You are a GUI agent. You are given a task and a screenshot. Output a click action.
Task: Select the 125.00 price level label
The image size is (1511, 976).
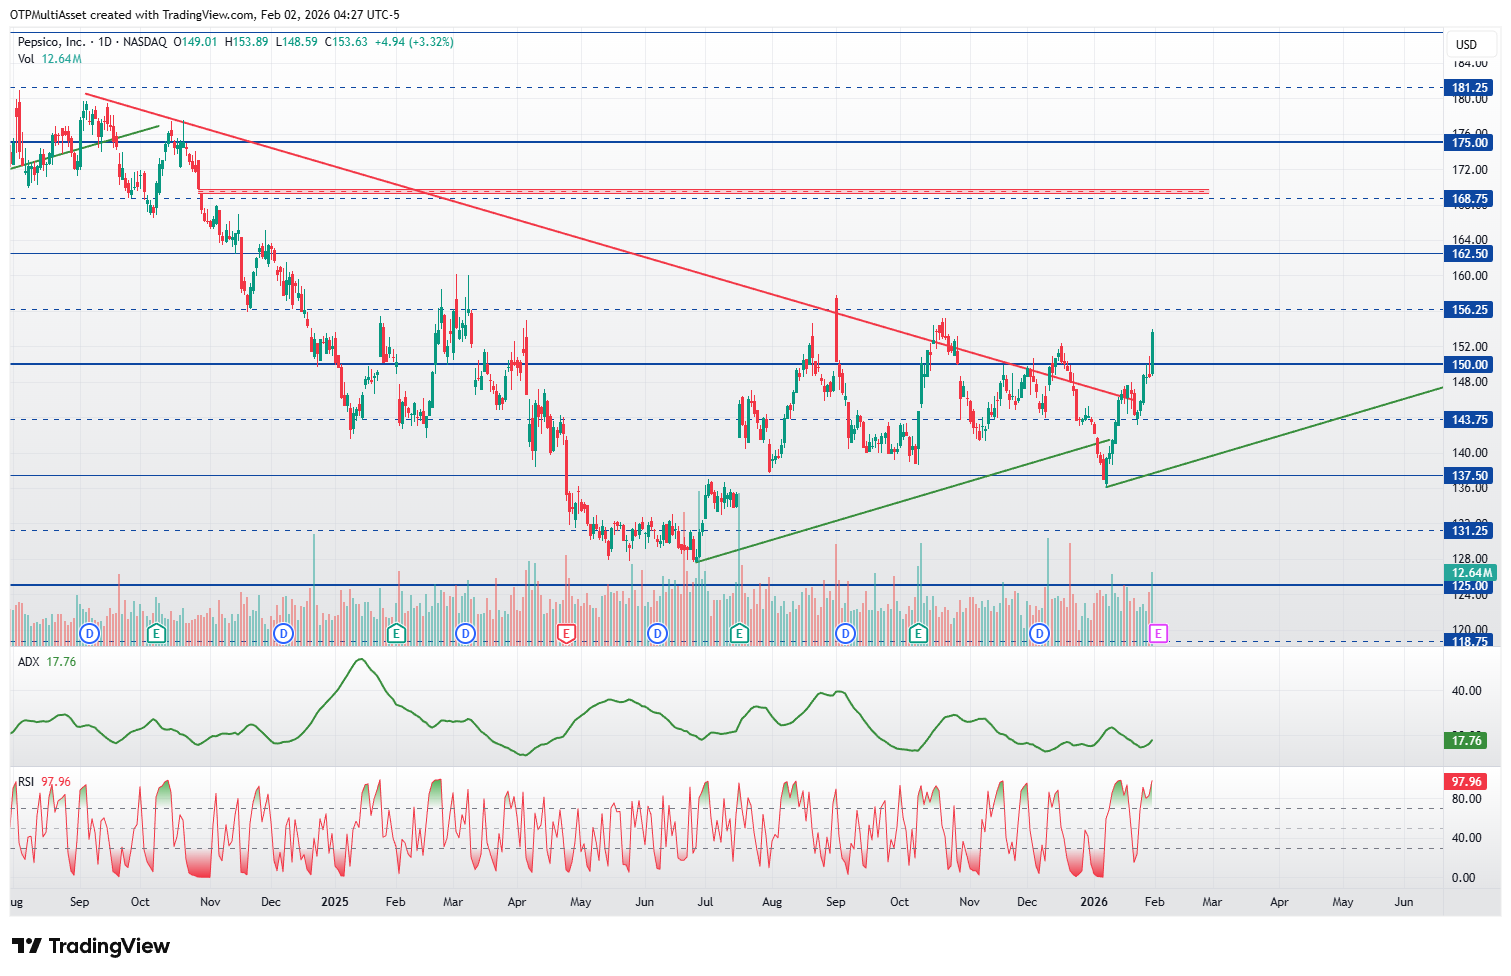click(1470, 586)
